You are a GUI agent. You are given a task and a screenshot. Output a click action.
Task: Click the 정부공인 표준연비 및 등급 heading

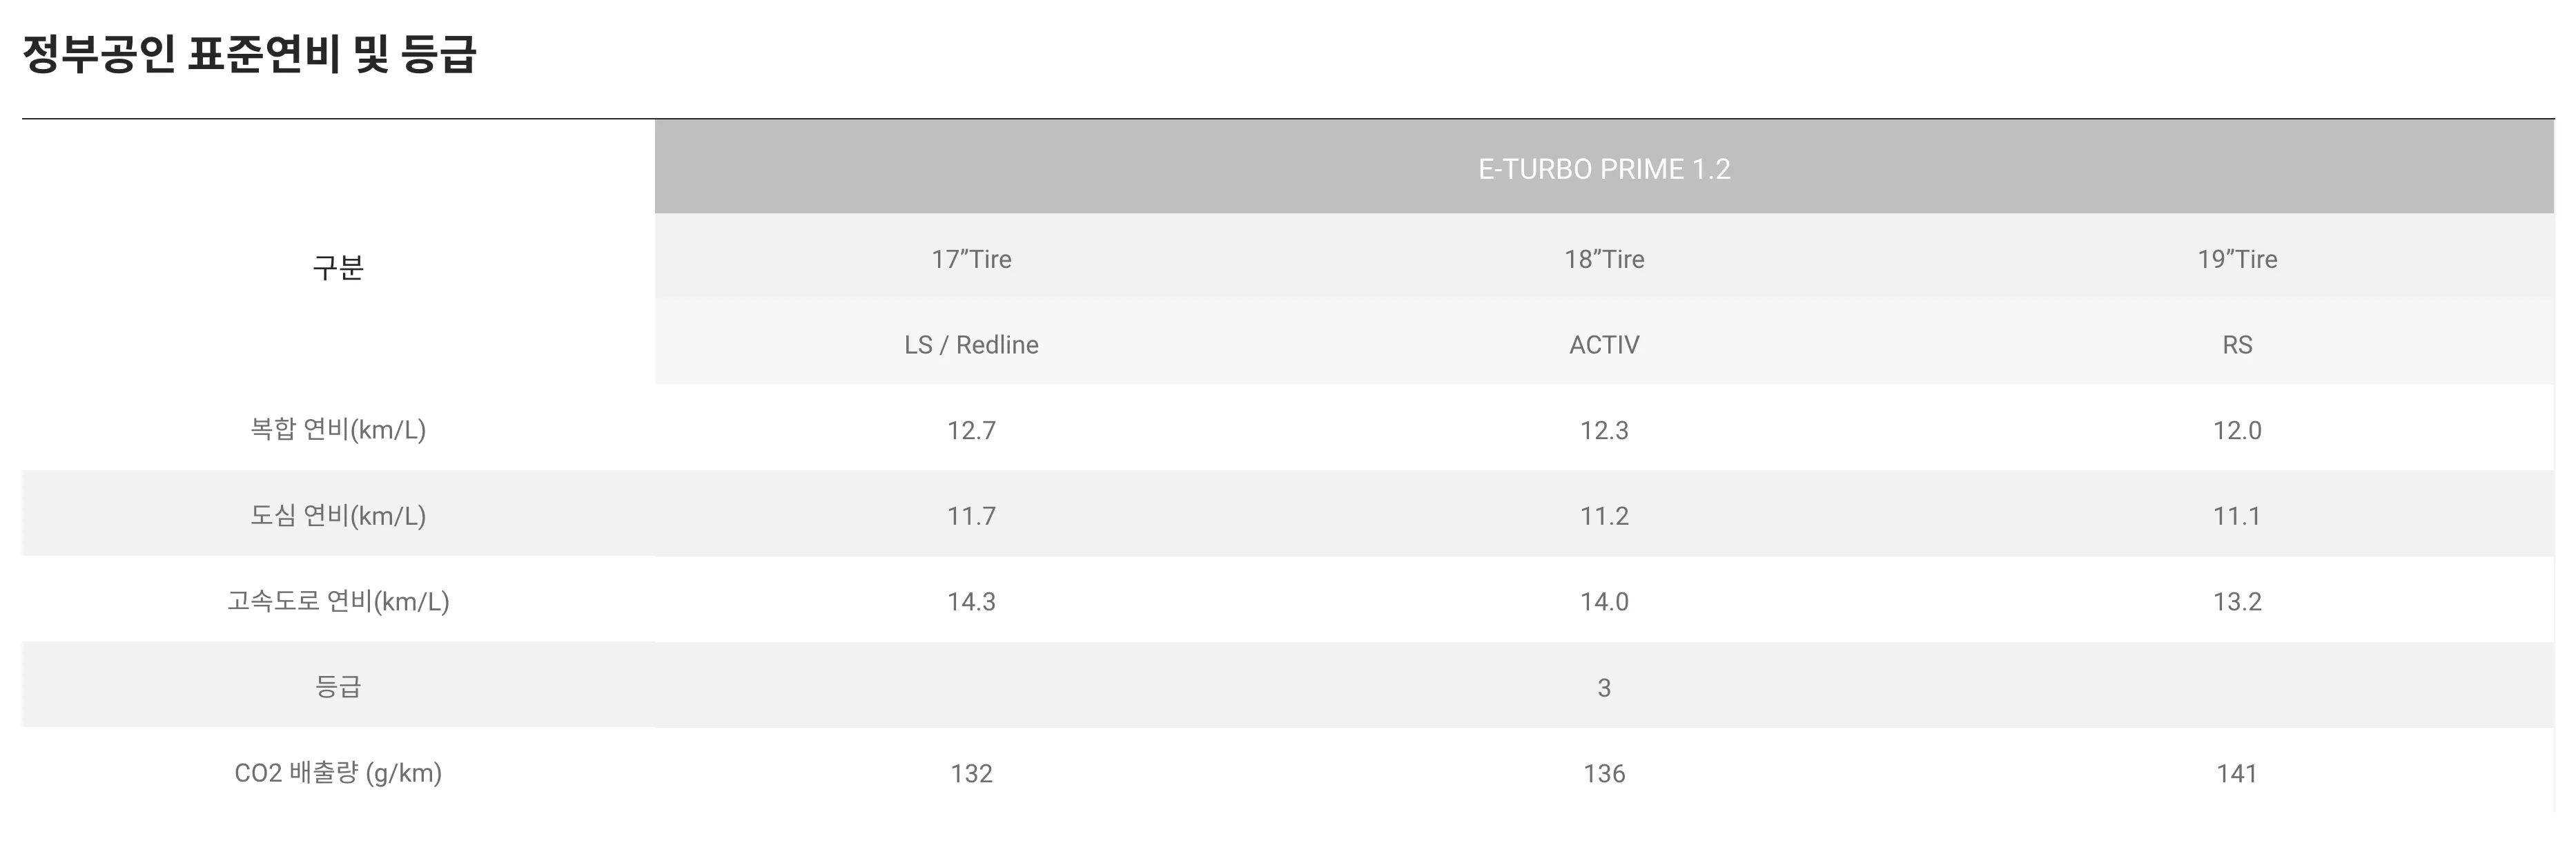pyautogui.click(x=249, y=54)
